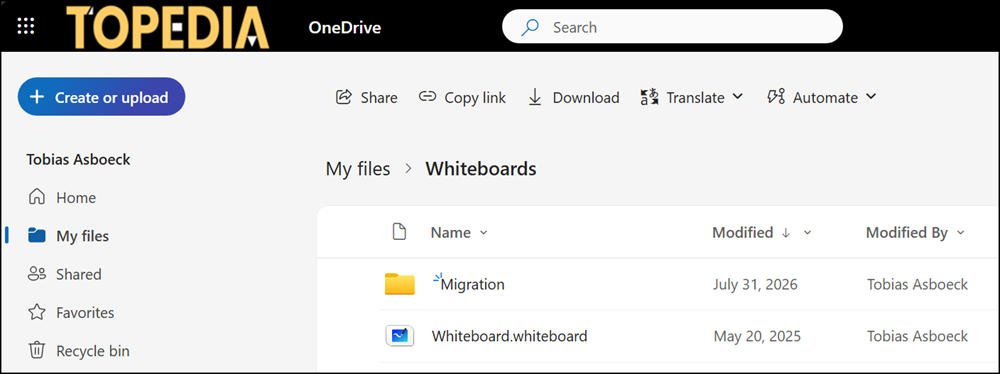Screen dimensions: 1000x374
Task: Click the Whiteboards breadcrumb title
Action: (481, 169)
